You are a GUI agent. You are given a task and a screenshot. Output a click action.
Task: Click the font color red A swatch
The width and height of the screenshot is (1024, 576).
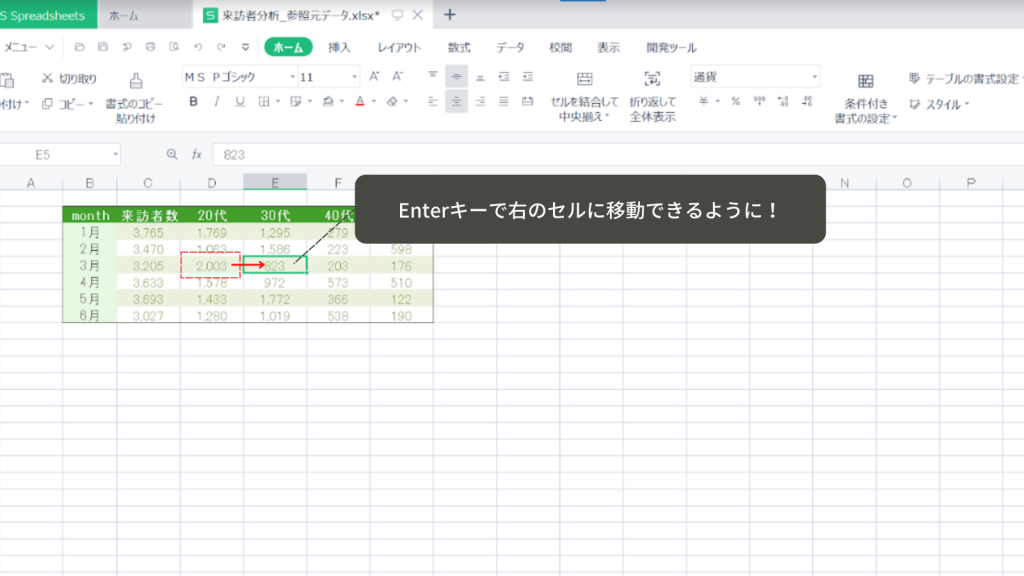point(358,101)
